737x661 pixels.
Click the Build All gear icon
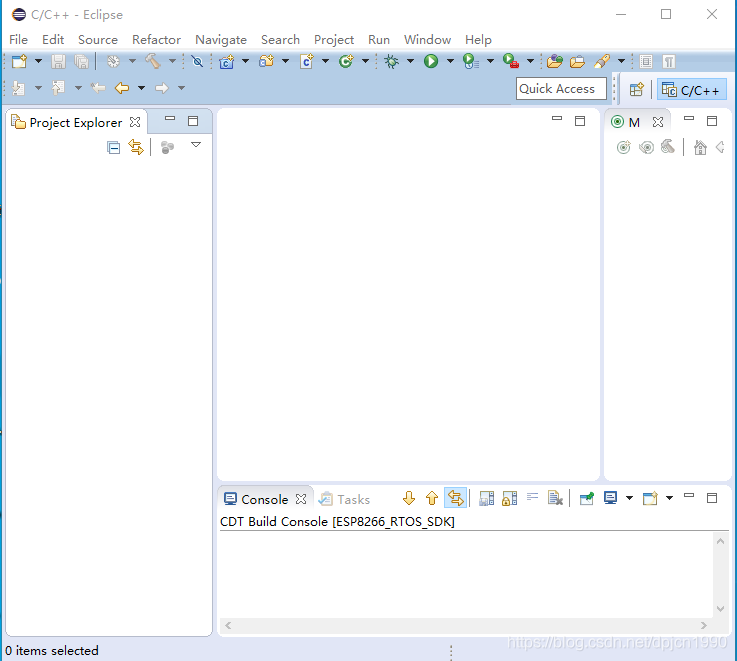point(113,62)
